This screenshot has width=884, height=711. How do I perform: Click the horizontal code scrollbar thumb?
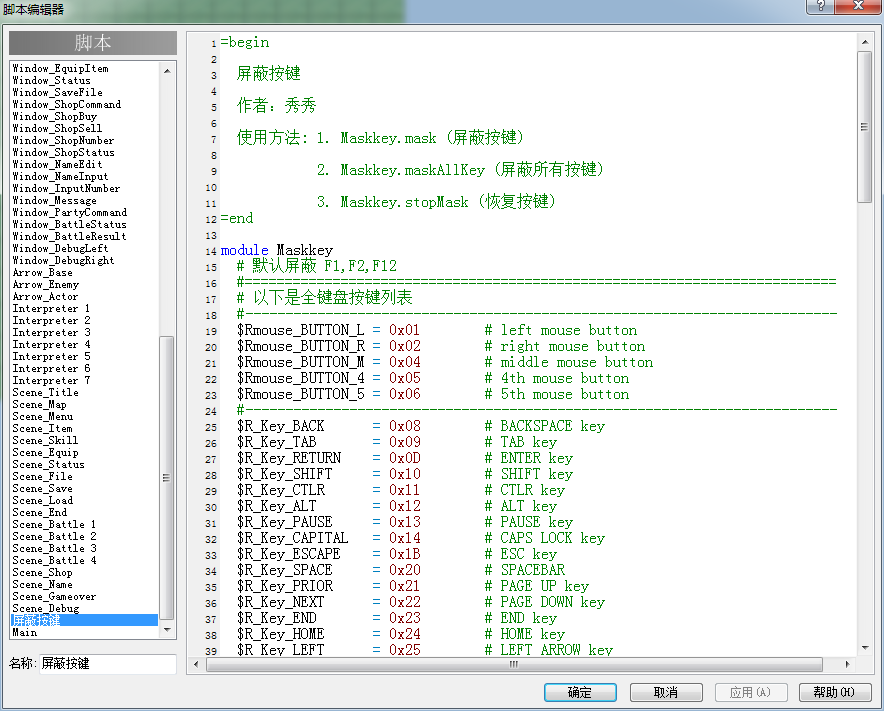click(x=514, y=664)
